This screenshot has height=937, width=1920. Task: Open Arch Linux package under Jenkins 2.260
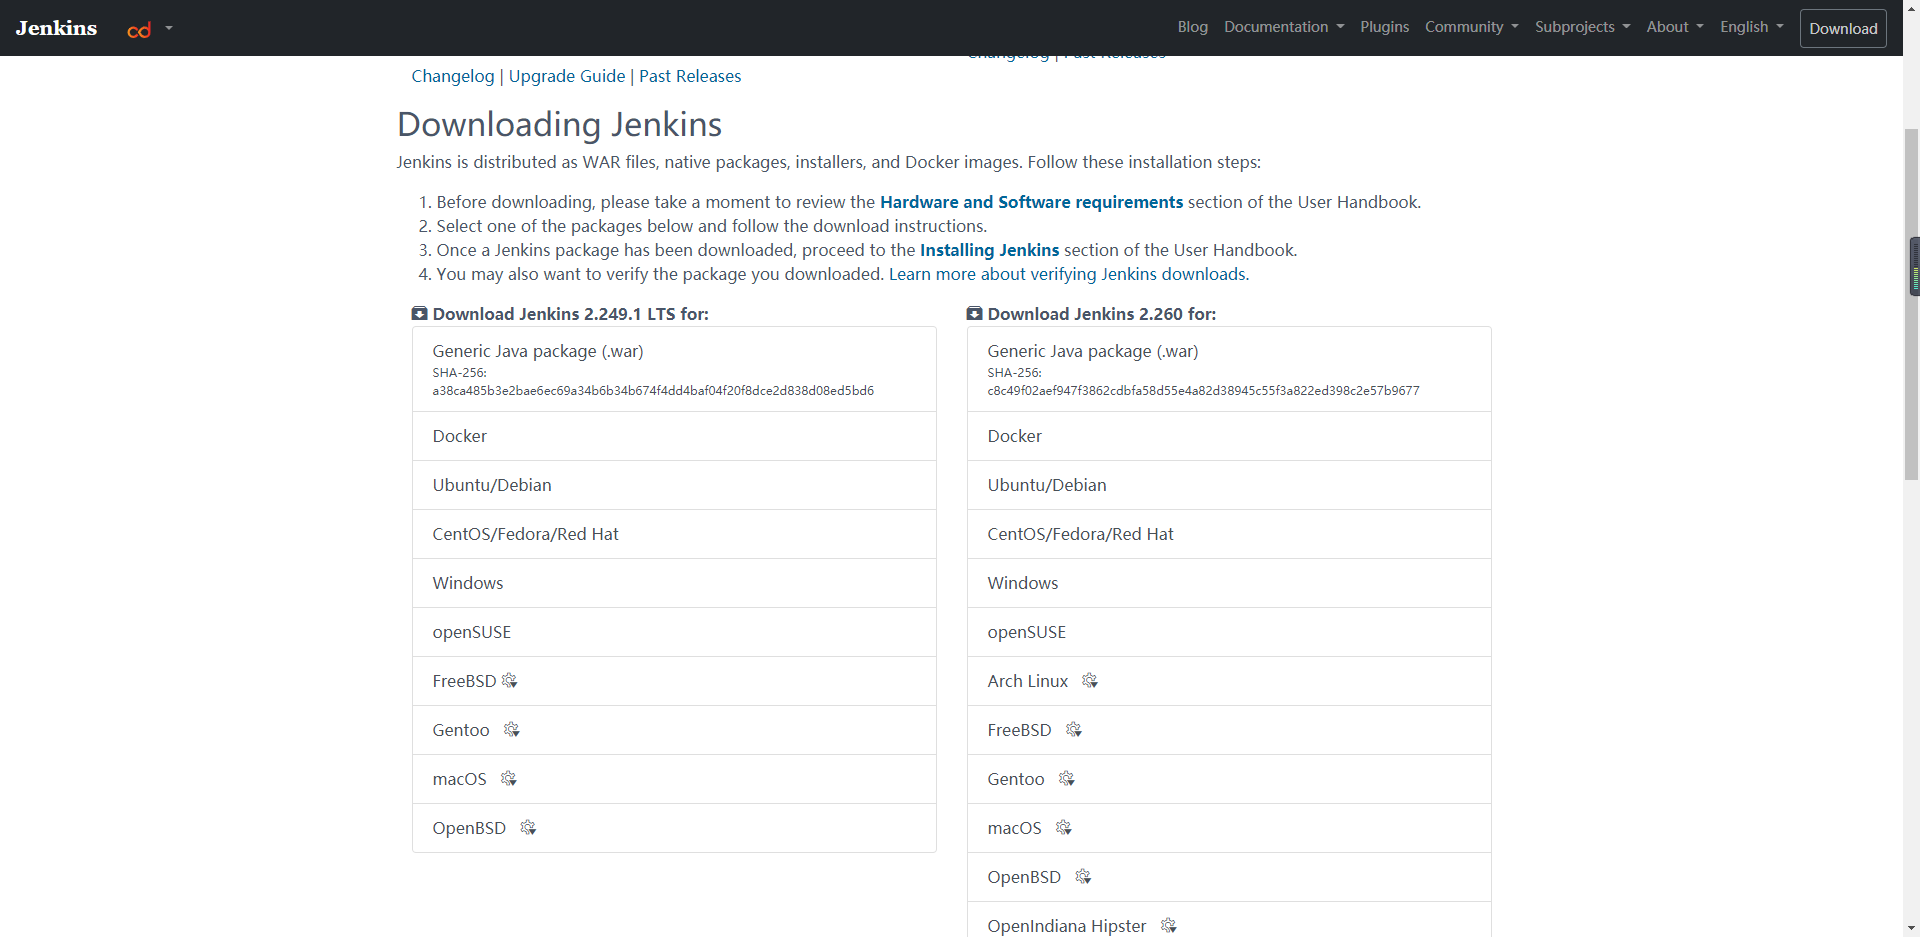[x=1229, y=681]
